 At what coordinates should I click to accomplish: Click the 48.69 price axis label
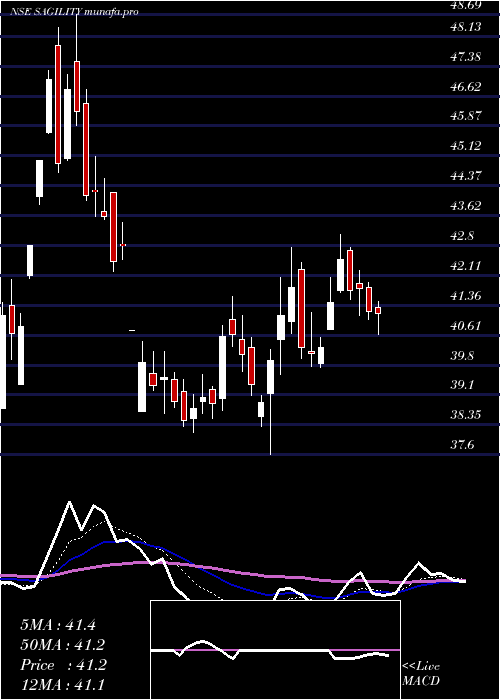coord(466,5)
